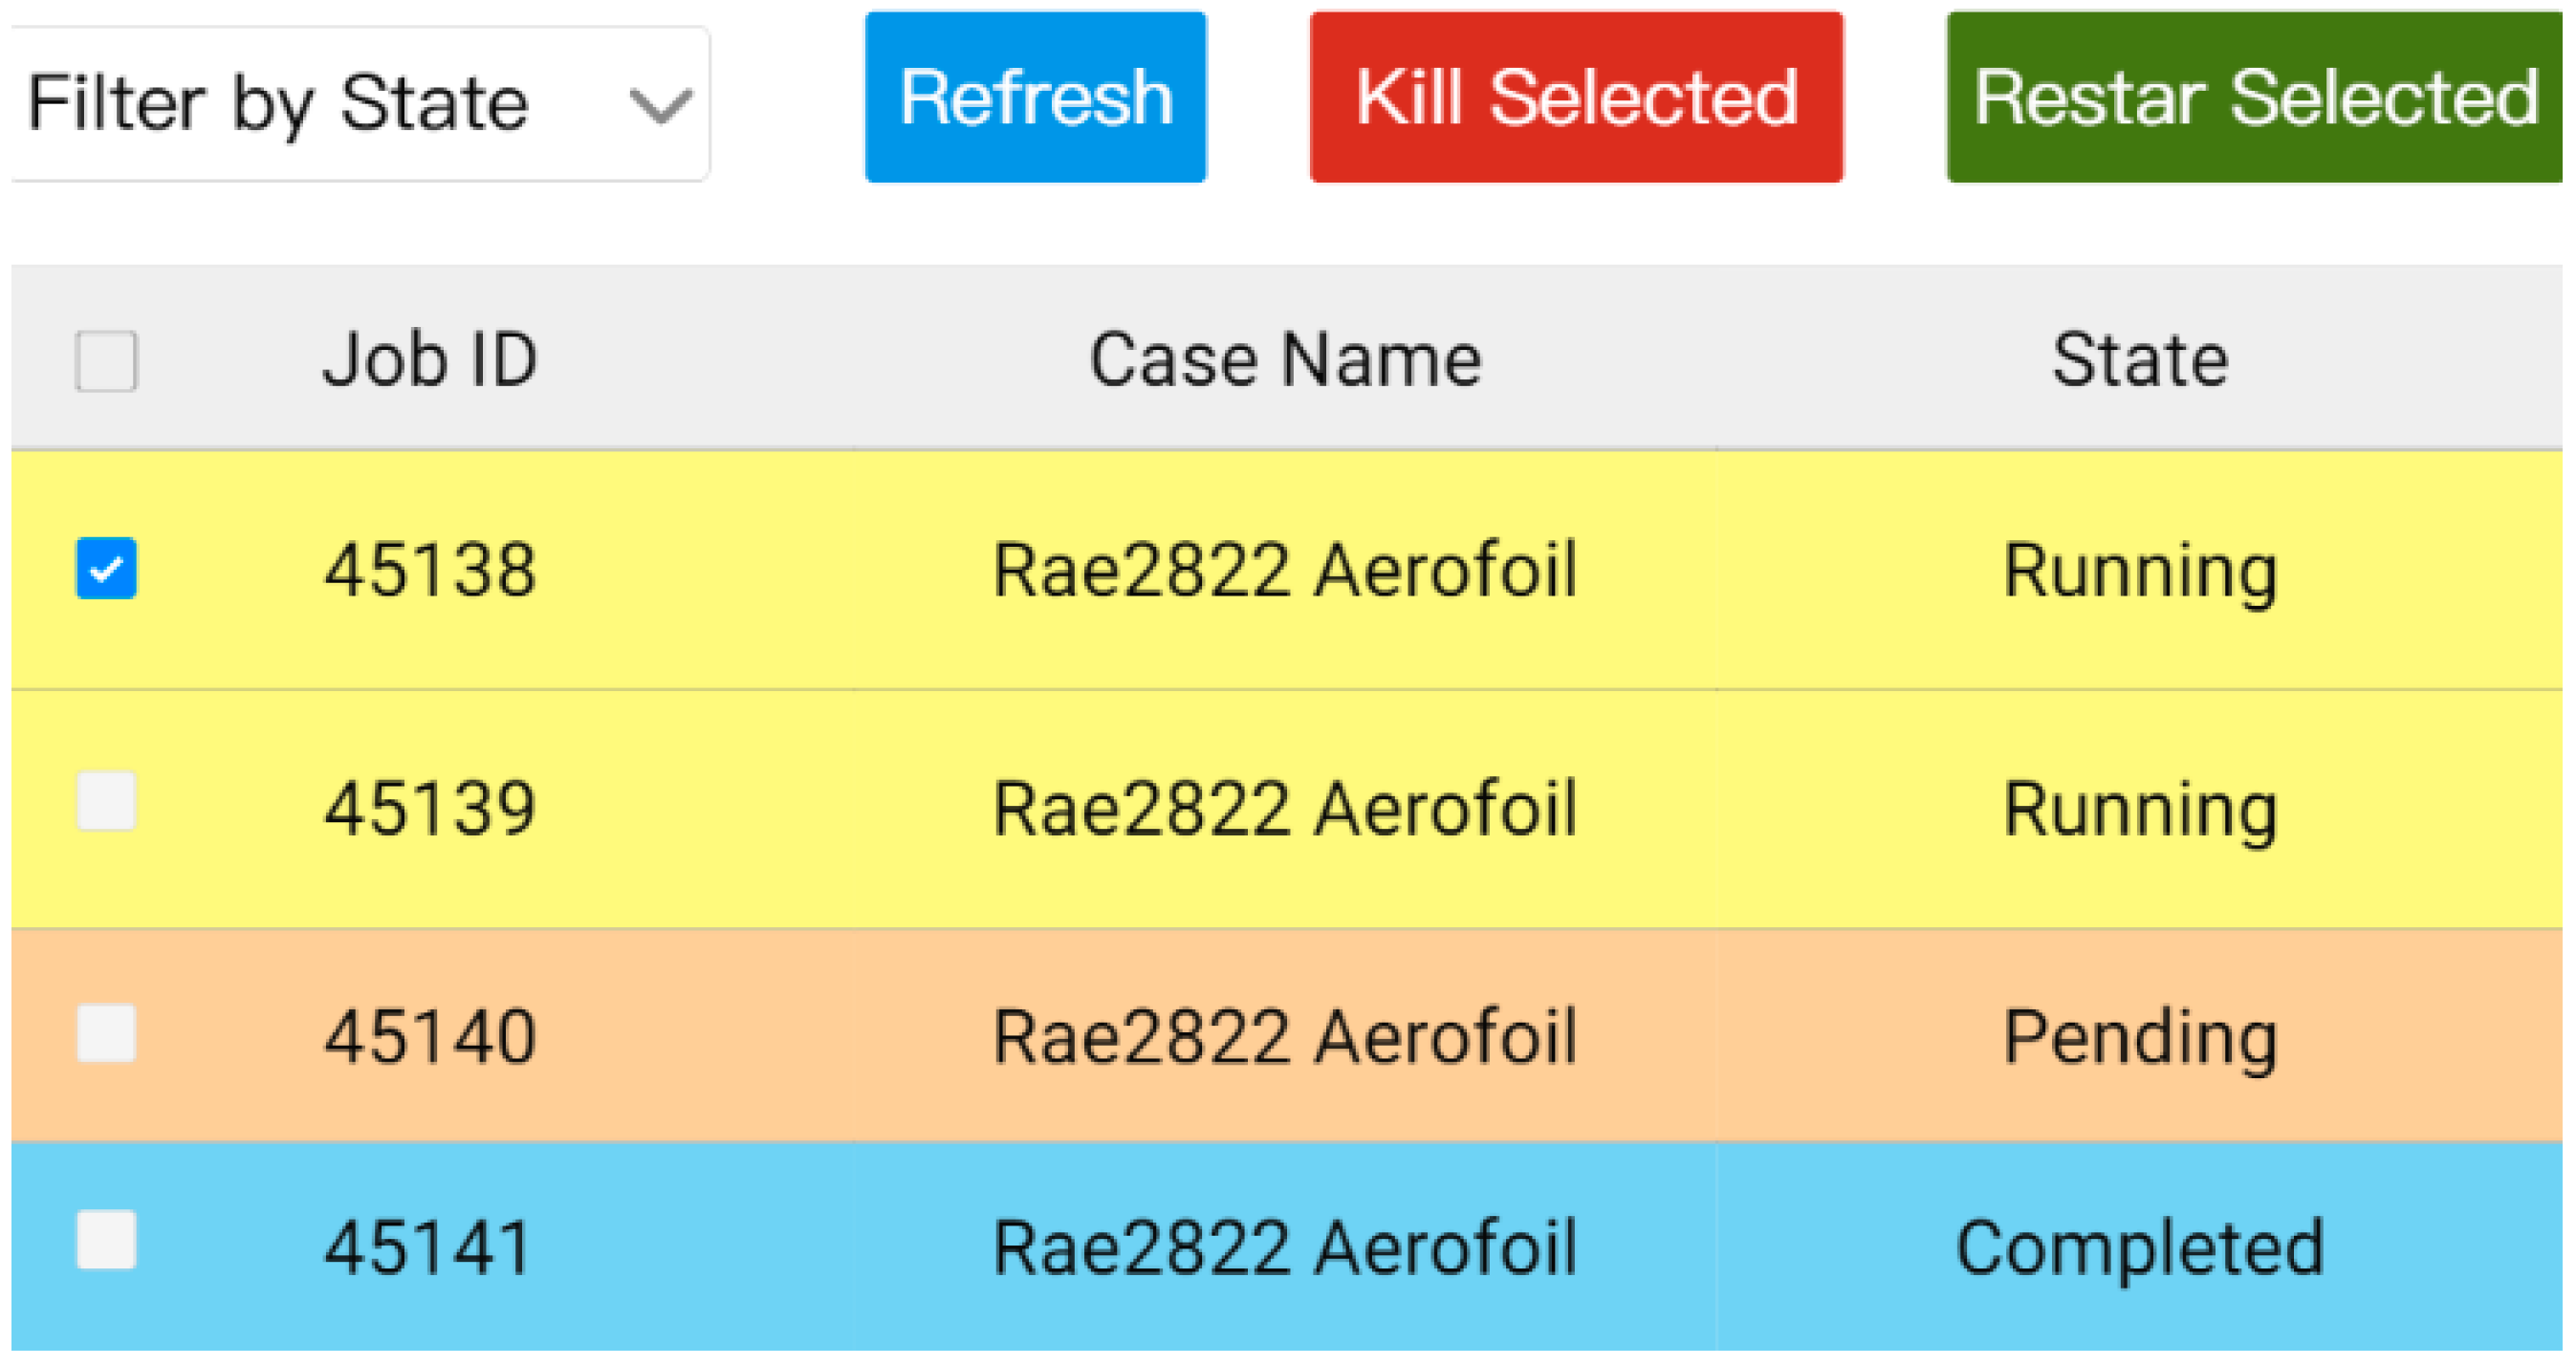The image size is (2576, 1365).
Task: Click the Refresh button
Action: (x=1035, y=97)
